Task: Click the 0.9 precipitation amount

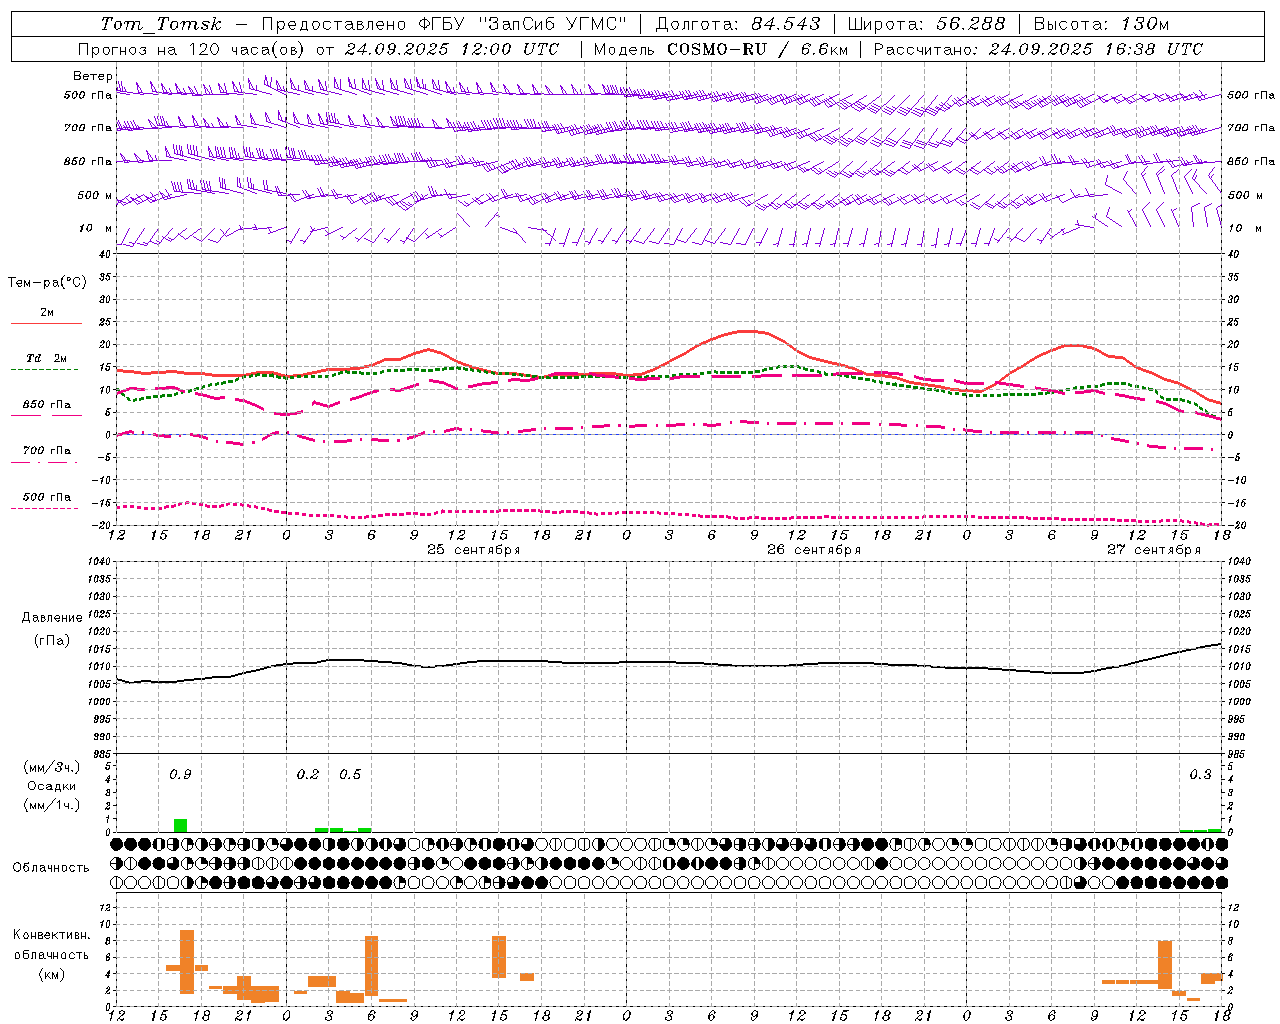Action: [x=180, y=774]
